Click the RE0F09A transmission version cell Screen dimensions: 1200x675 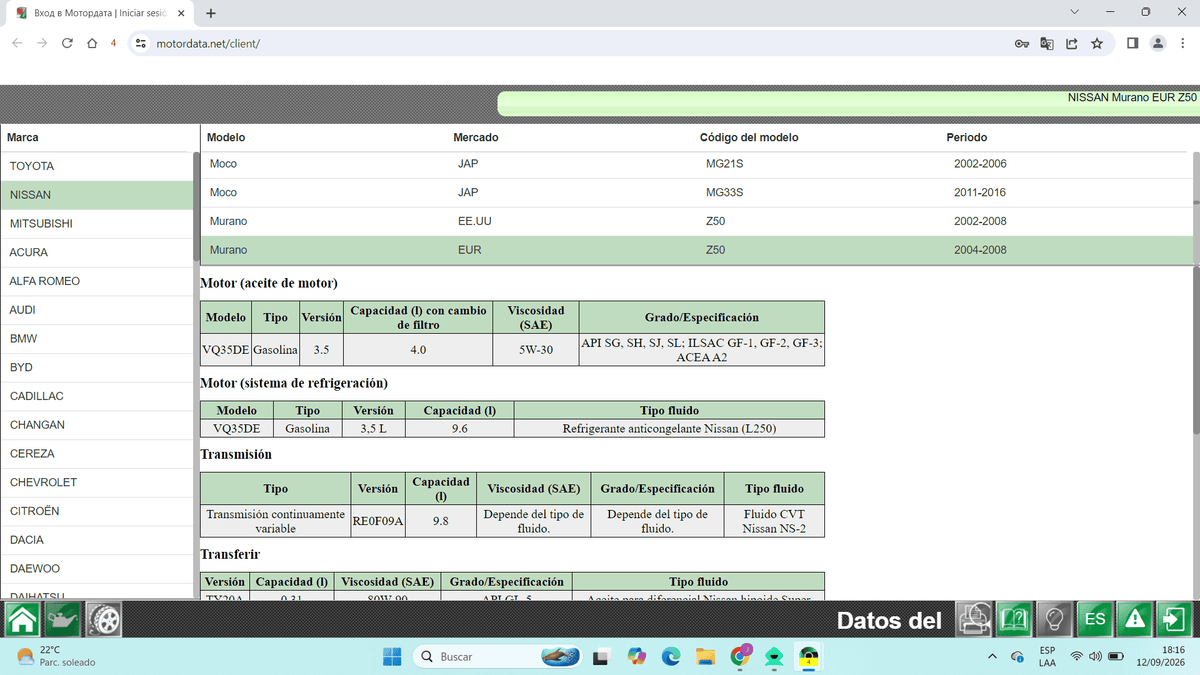378,521
